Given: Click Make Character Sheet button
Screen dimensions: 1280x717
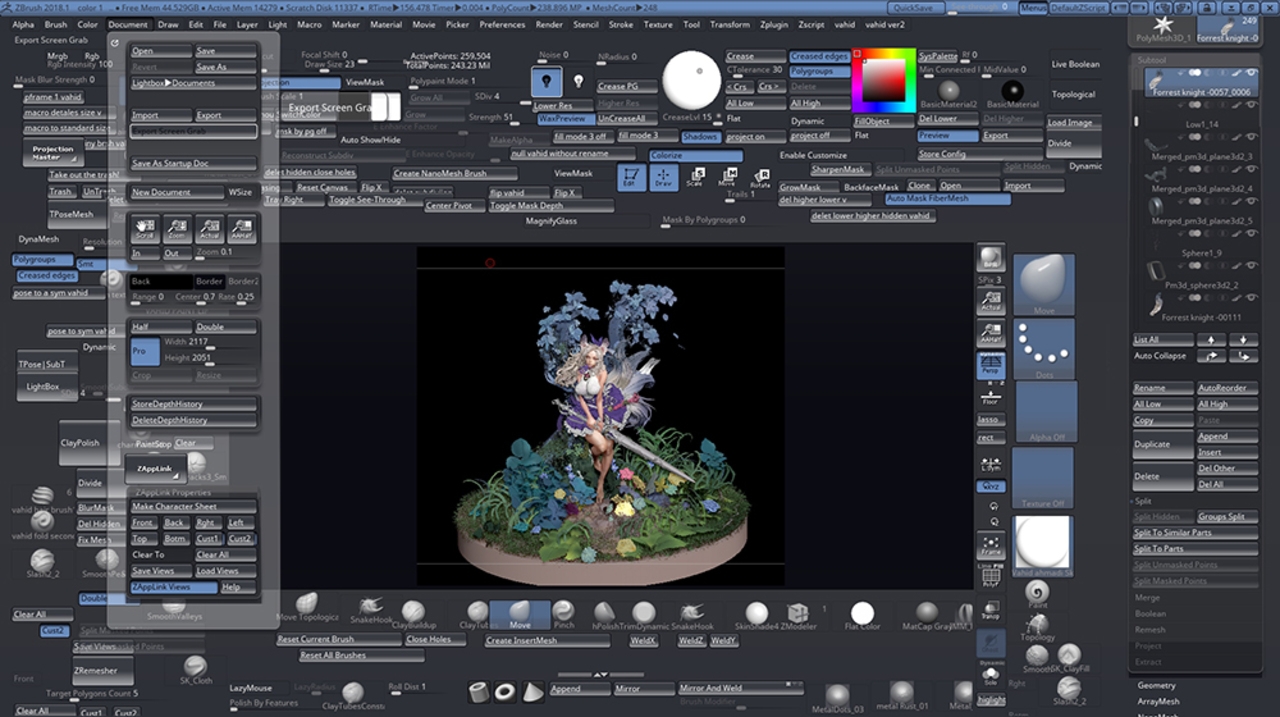Looking at the screenshot, I should pyautogui.click(x=194, y=507).
